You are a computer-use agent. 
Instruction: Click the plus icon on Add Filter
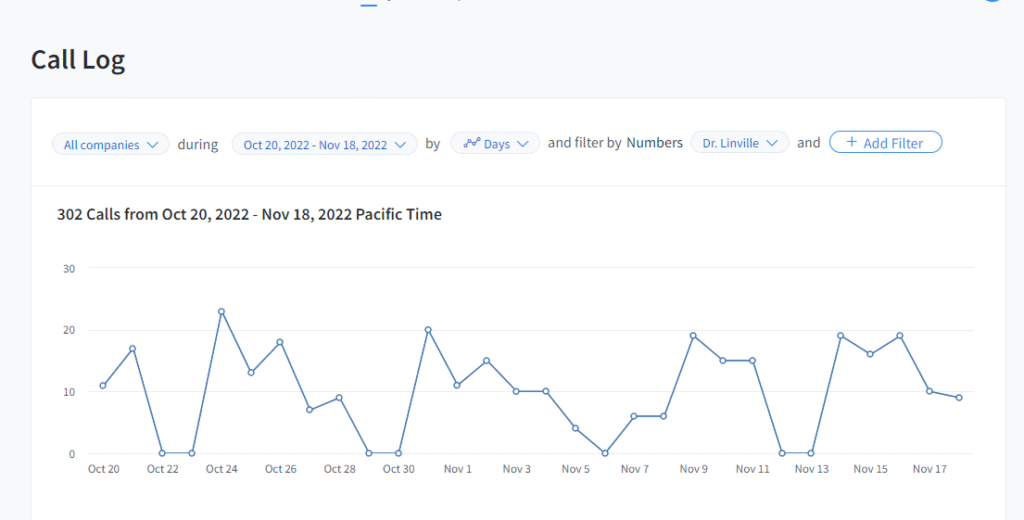tap(851, 142)
